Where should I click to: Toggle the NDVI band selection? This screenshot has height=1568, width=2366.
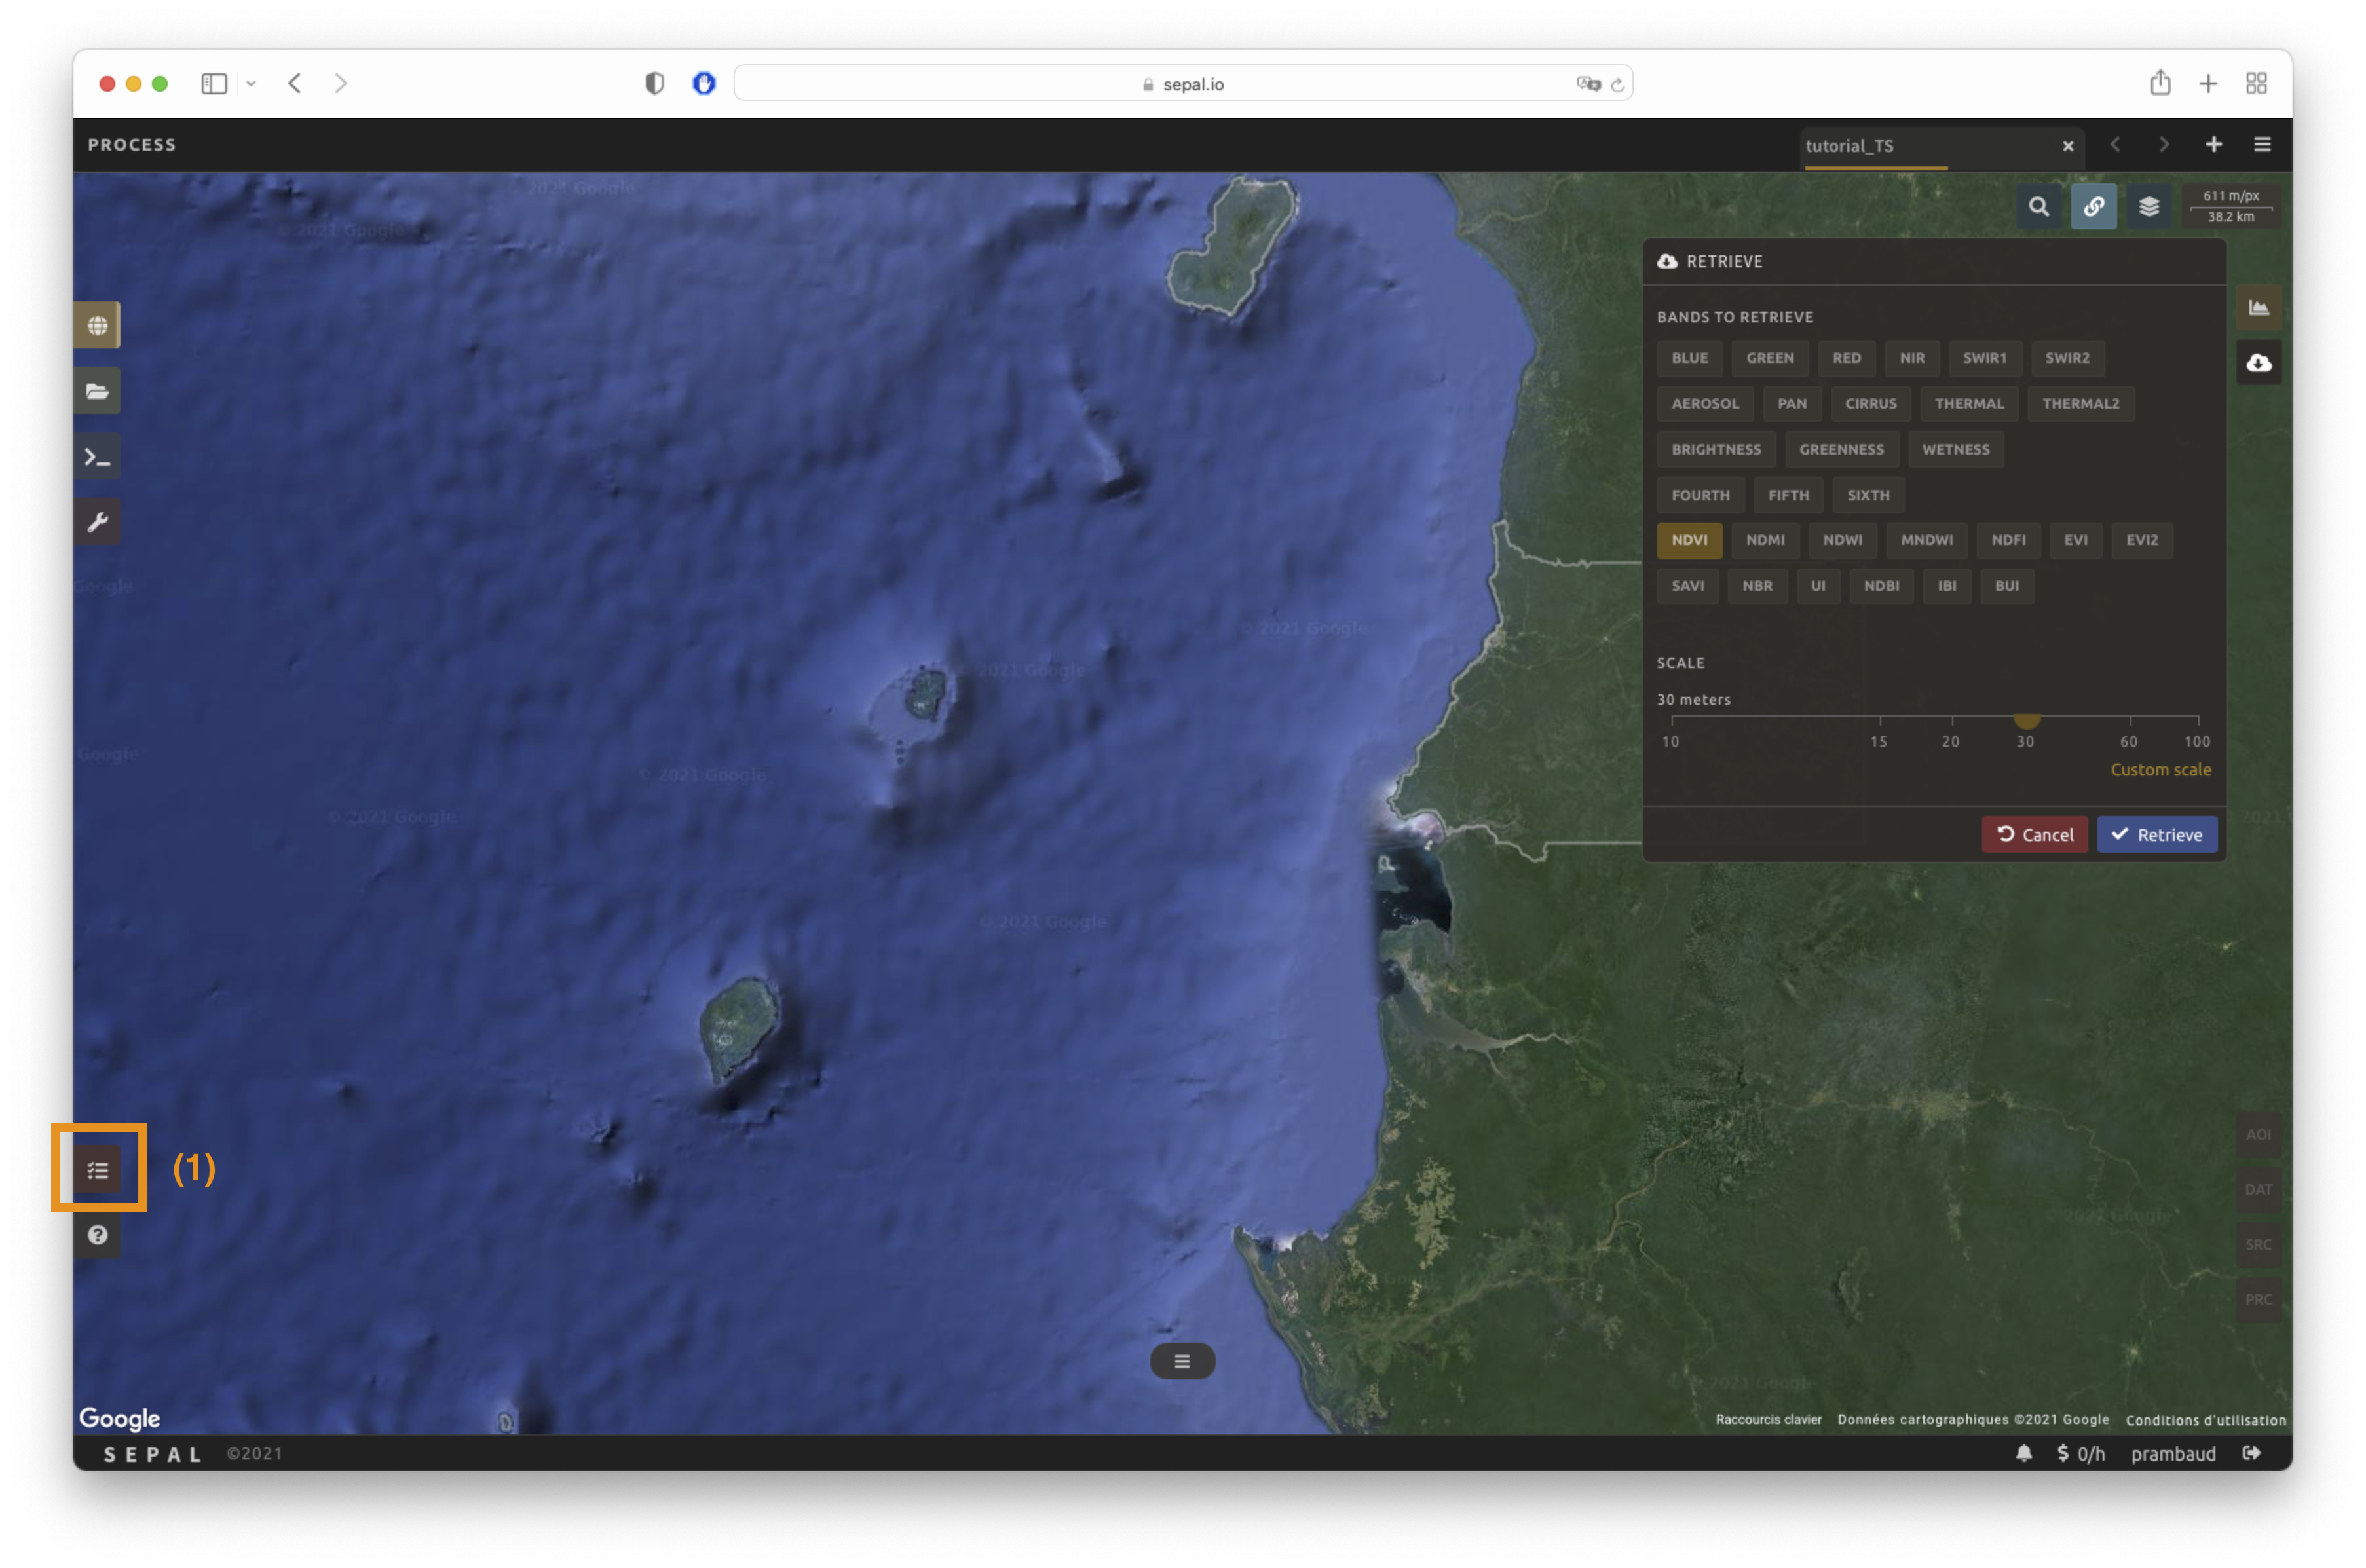(x=1689, y=540)
